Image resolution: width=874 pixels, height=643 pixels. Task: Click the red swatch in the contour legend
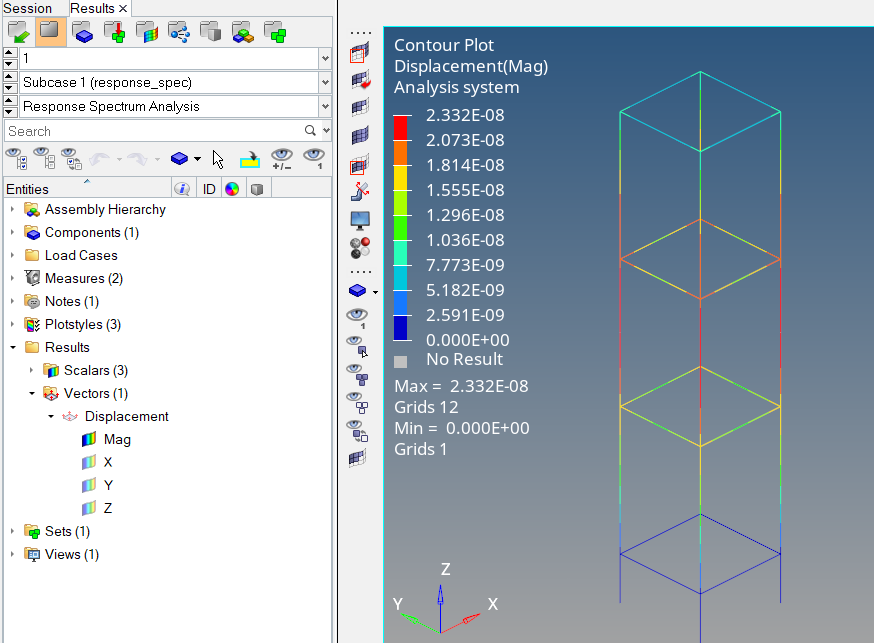click(400, 127)
